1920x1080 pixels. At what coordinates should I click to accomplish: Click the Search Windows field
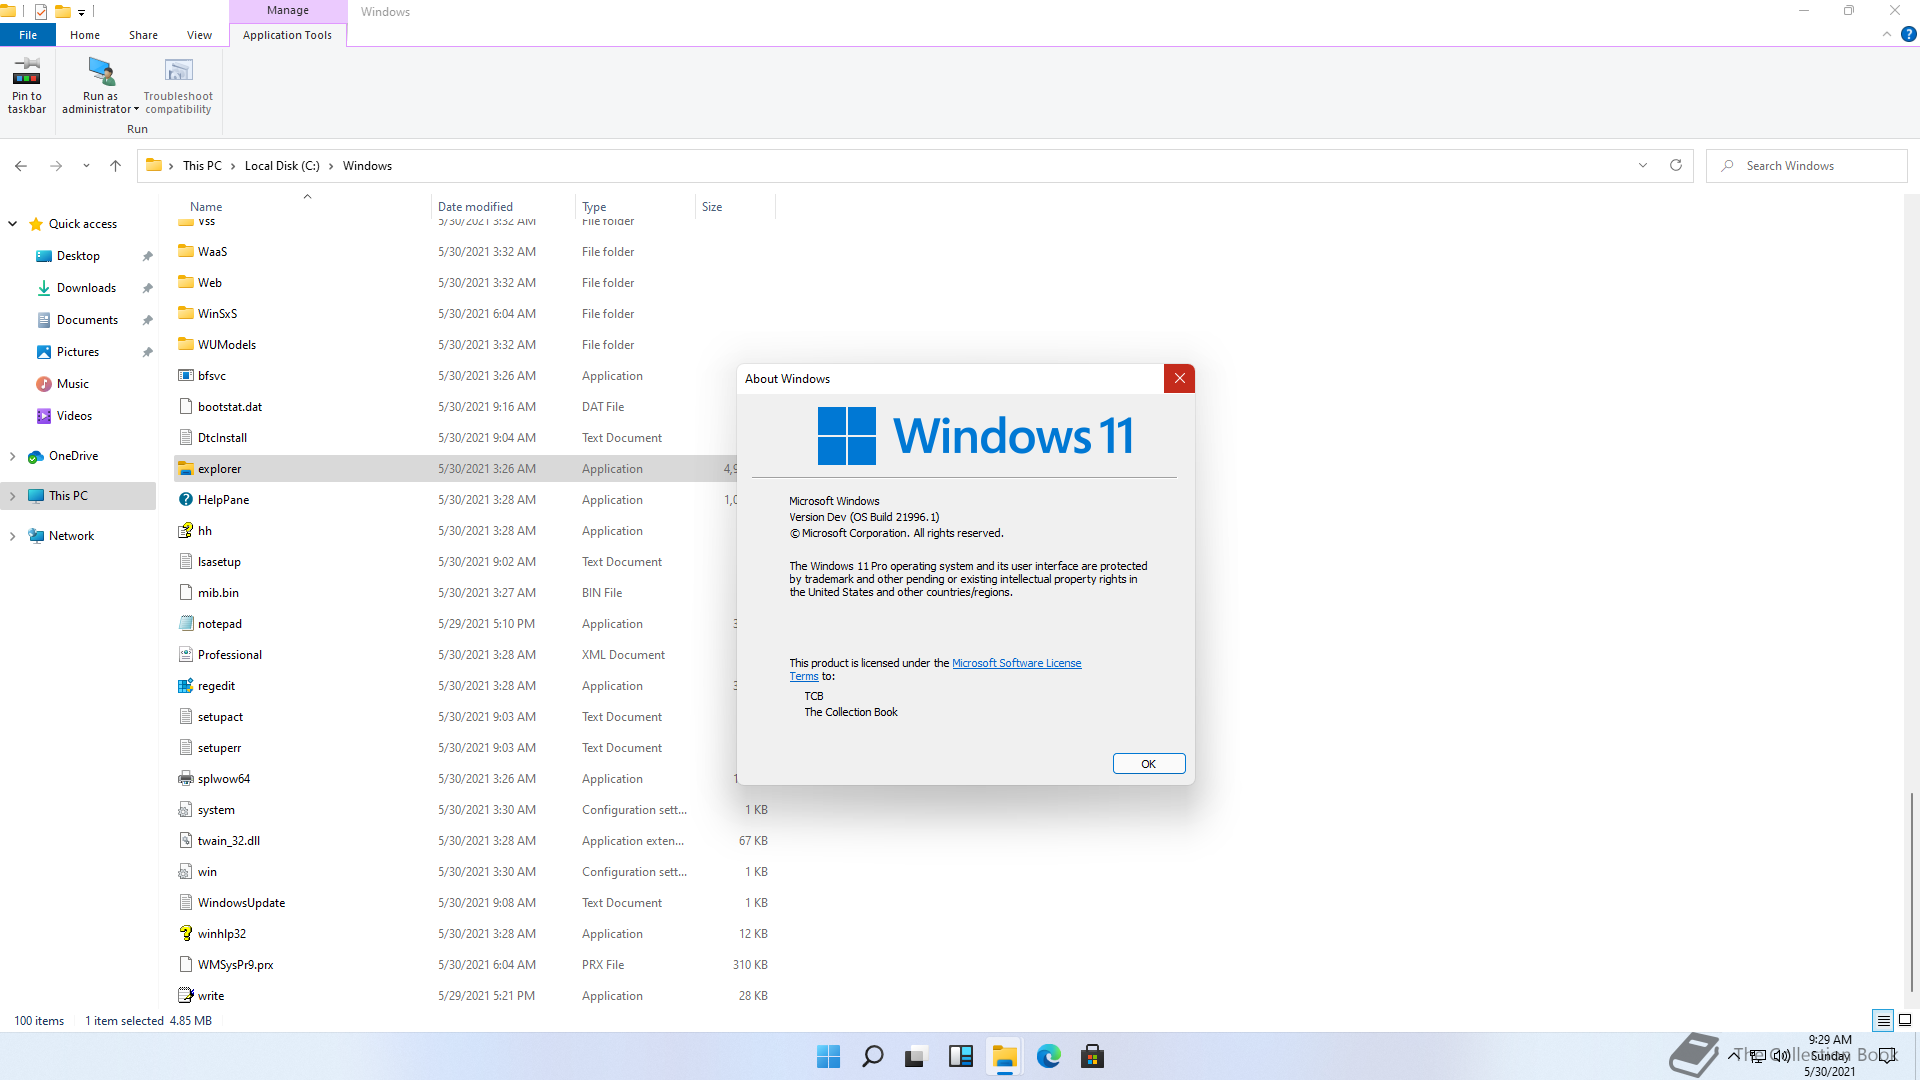[1806, 166]
